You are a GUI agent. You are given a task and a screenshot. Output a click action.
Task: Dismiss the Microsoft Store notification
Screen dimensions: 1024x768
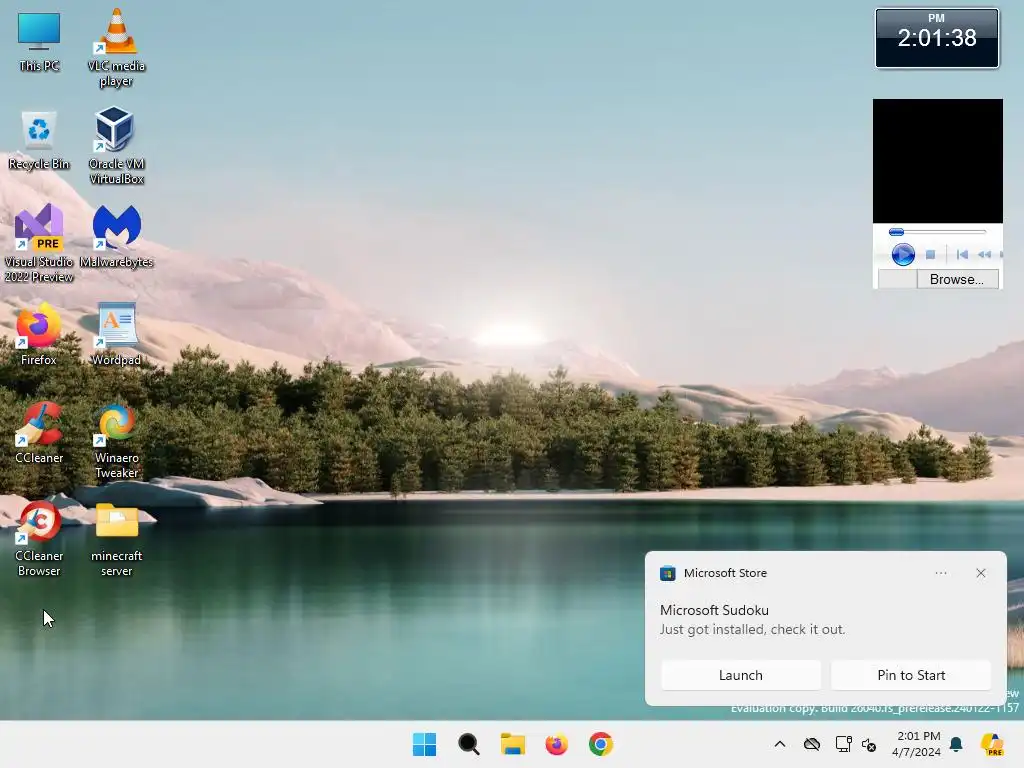click(x=981, y=573)
